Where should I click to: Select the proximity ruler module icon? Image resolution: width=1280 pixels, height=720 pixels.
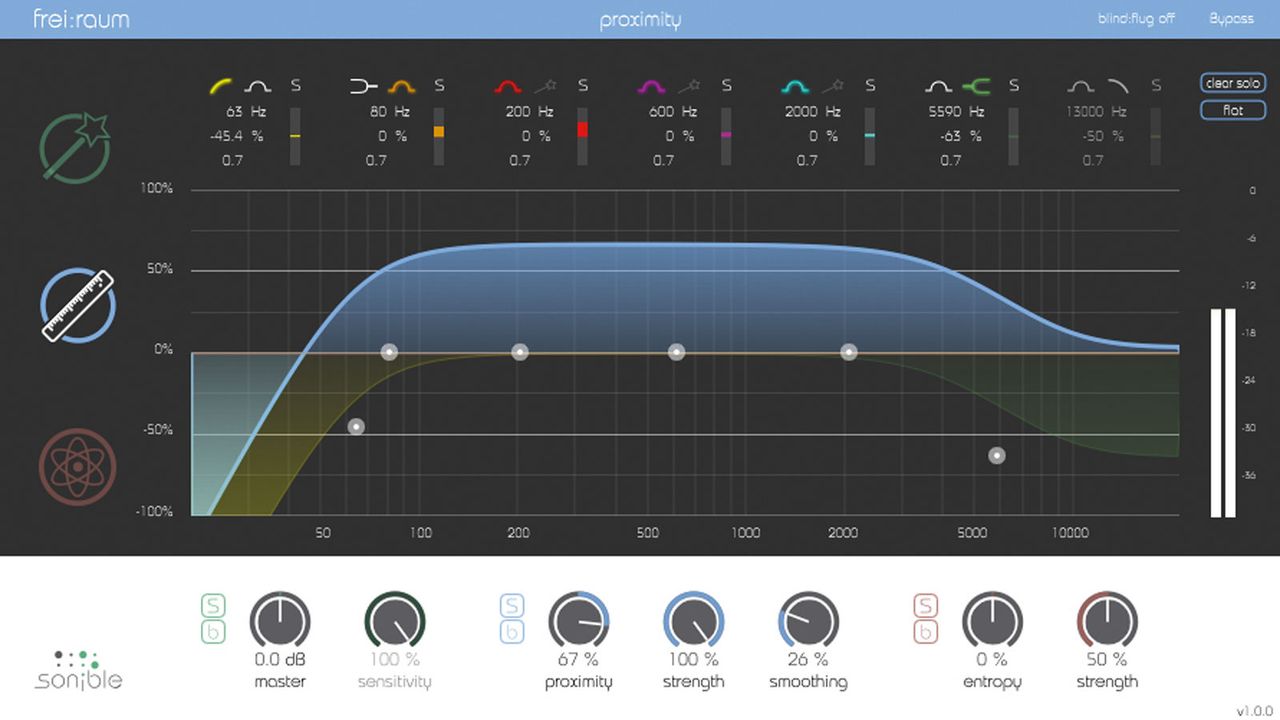tap(78, 305)
